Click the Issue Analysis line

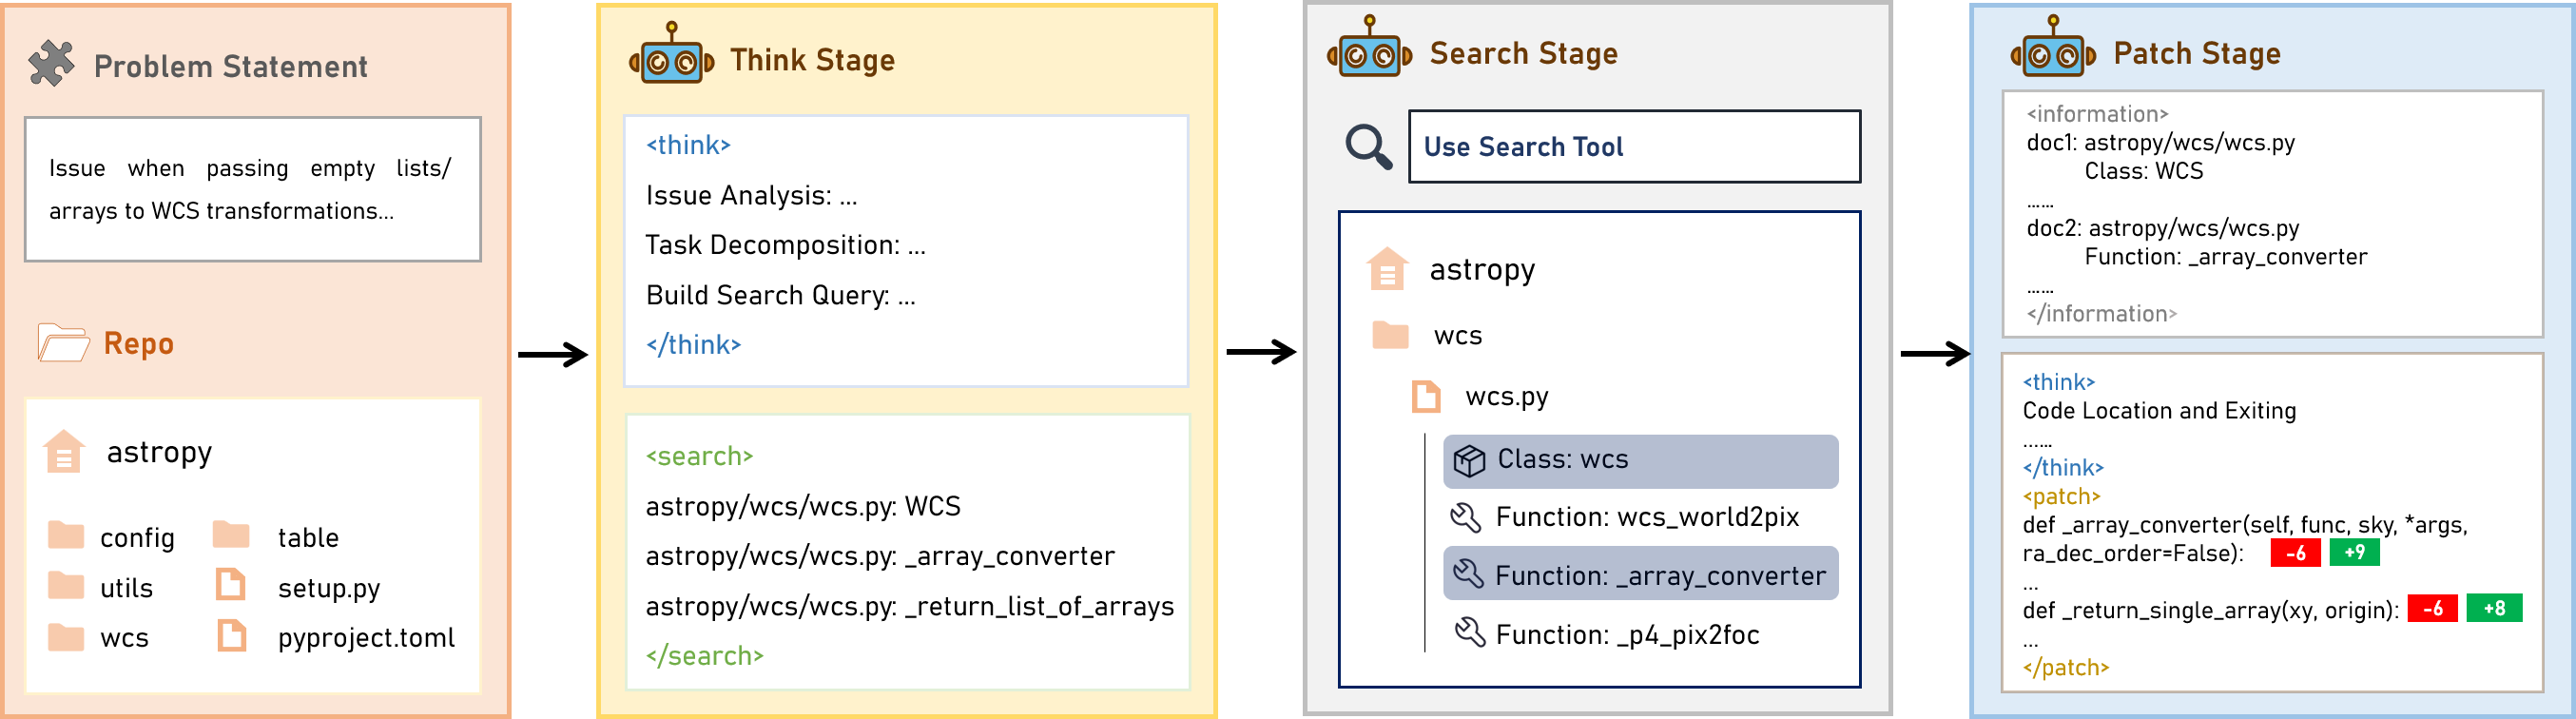751,196
